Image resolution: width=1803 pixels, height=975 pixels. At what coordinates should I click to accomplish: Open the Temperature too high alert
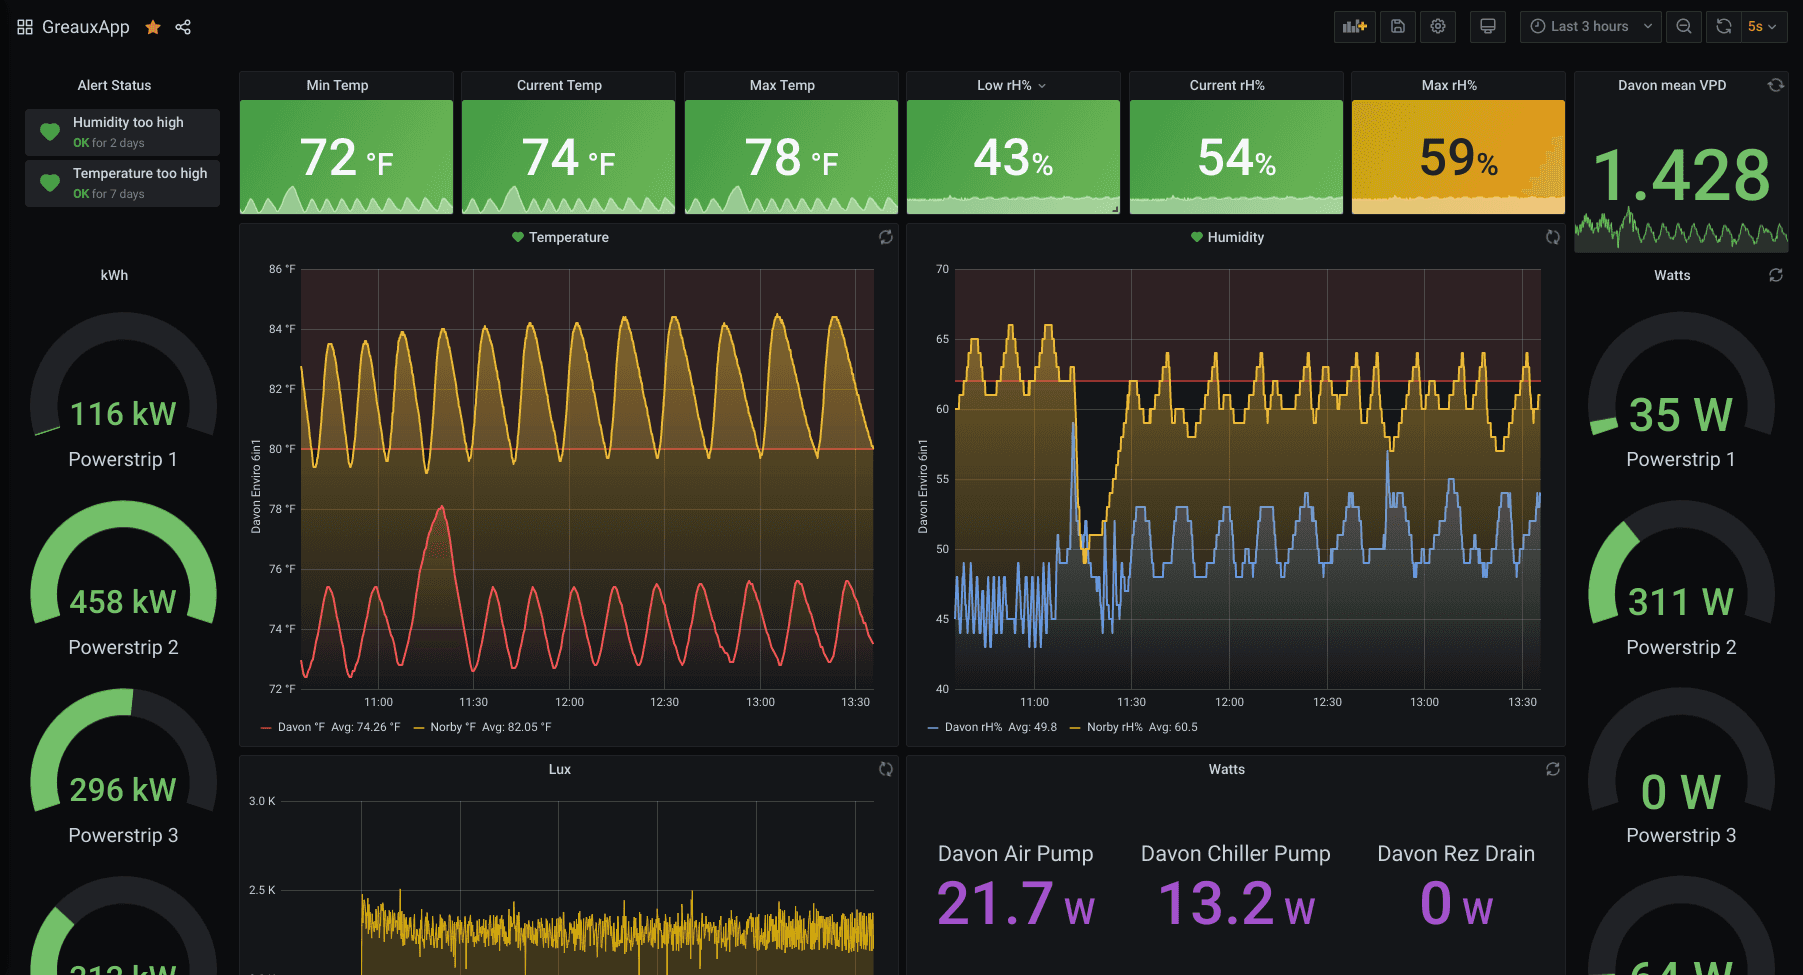[140, 173]
